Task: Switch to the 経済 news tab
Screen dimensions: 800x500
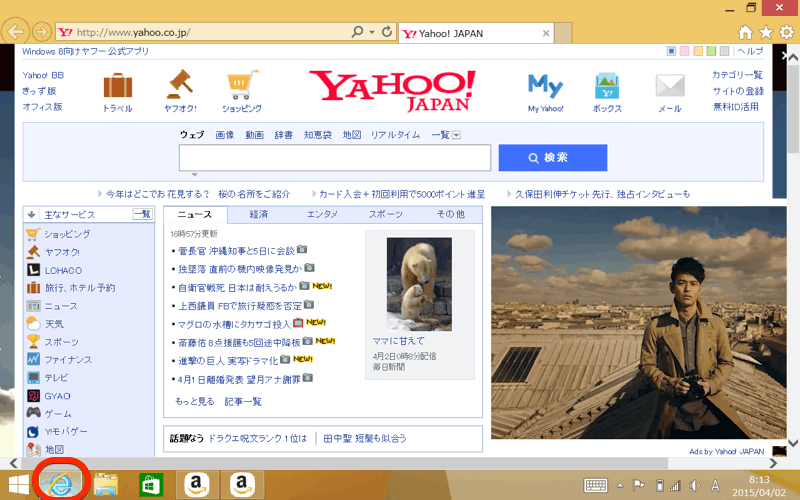Action: click(x=258, y=214)
